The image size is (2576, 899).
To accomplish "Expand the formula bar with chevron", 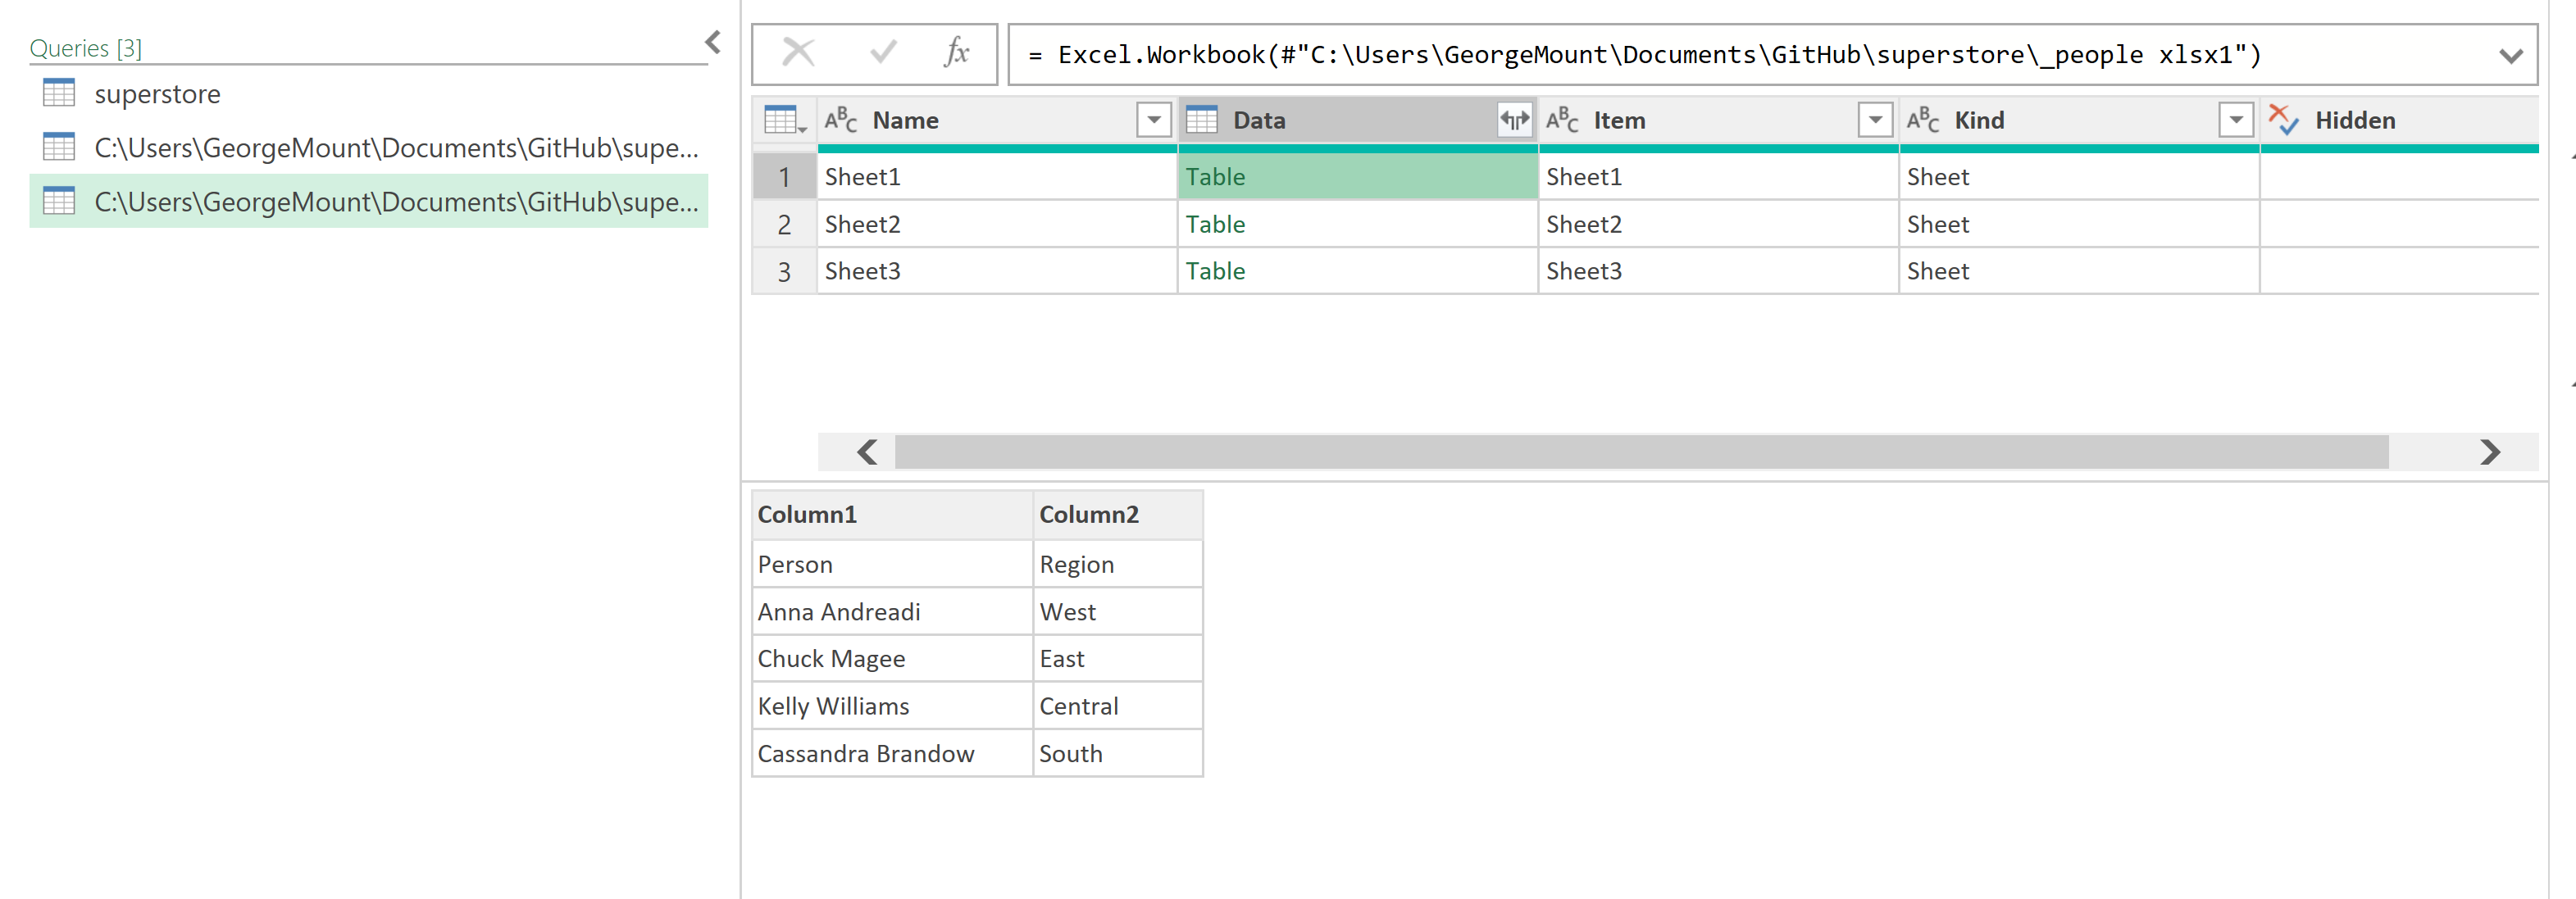I will coord(2510,56).
